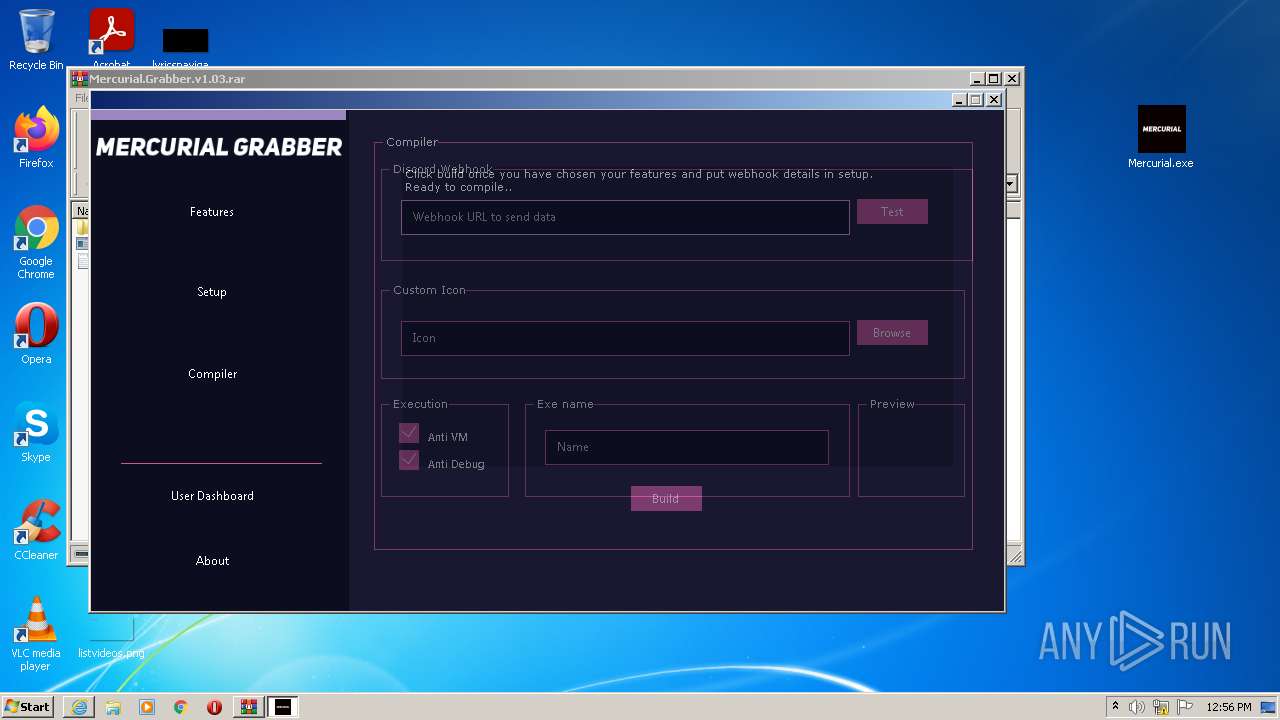The height and width of the screenshot is (720, 1280).
Task: Select the Mercurial.exe desktop icon
Action: click(x=1161, y=137)
